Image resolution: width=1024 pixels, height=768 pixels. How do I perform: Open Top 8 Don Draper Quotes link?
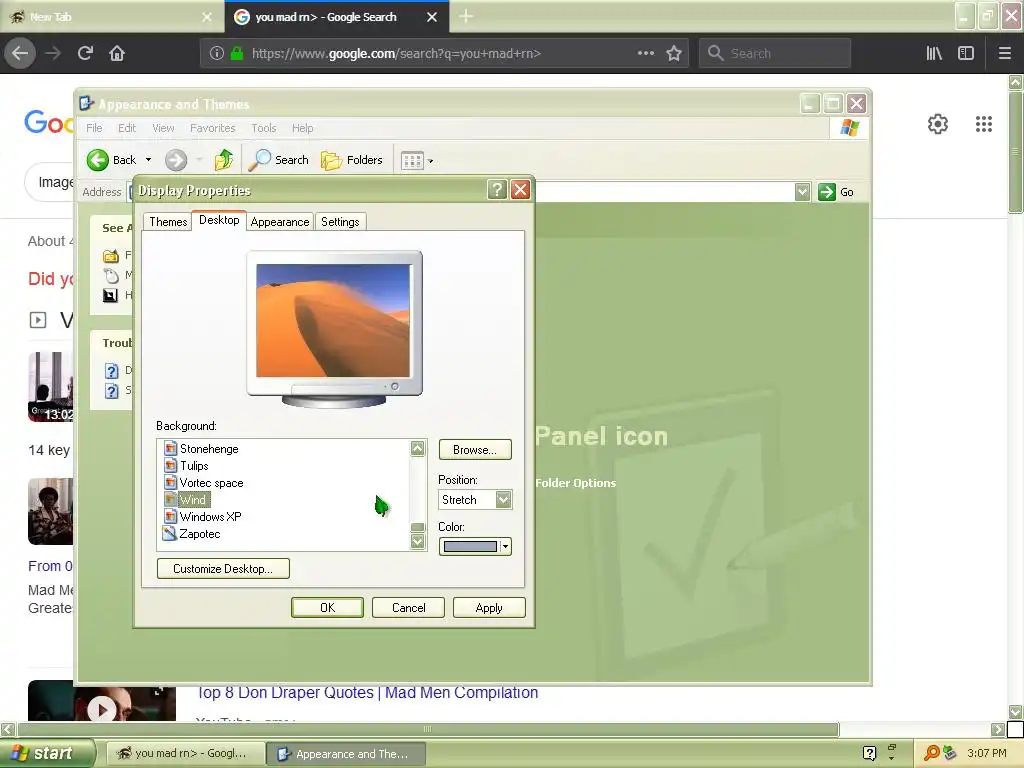pos(368,692)
